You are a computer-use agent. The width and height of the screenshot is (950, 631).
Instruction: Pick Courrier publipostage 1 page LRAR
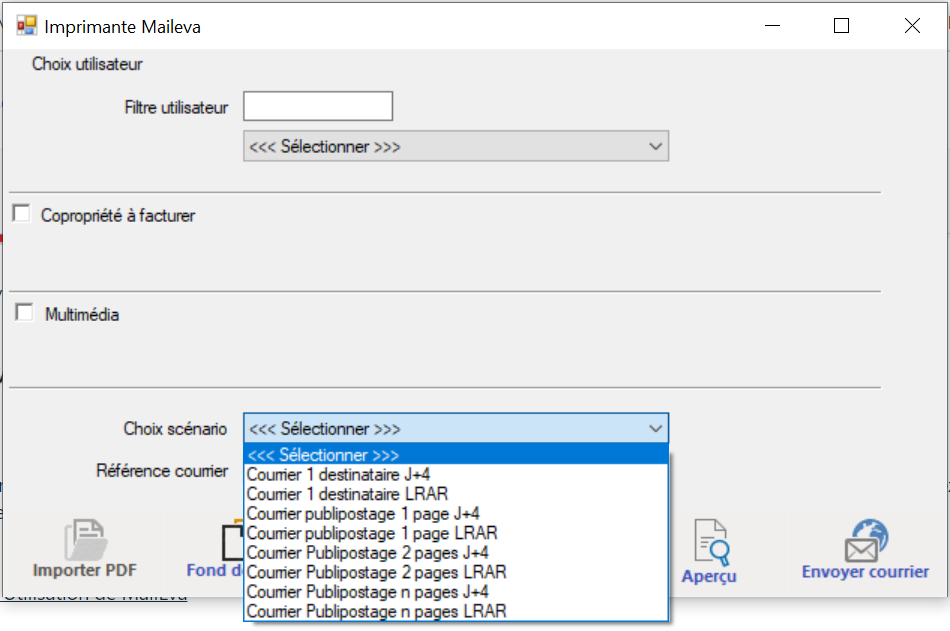point(456,533)
